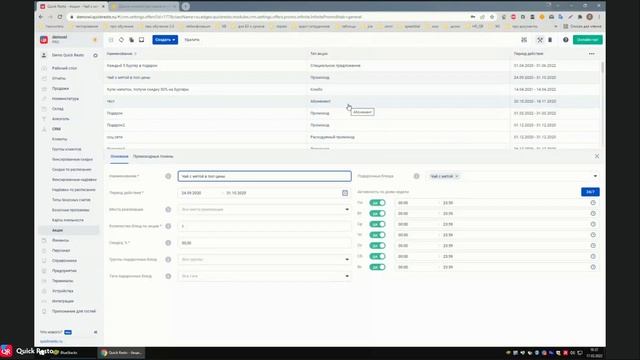
Task: Toggle the split panel layout icon
Action: click(142, 40)
